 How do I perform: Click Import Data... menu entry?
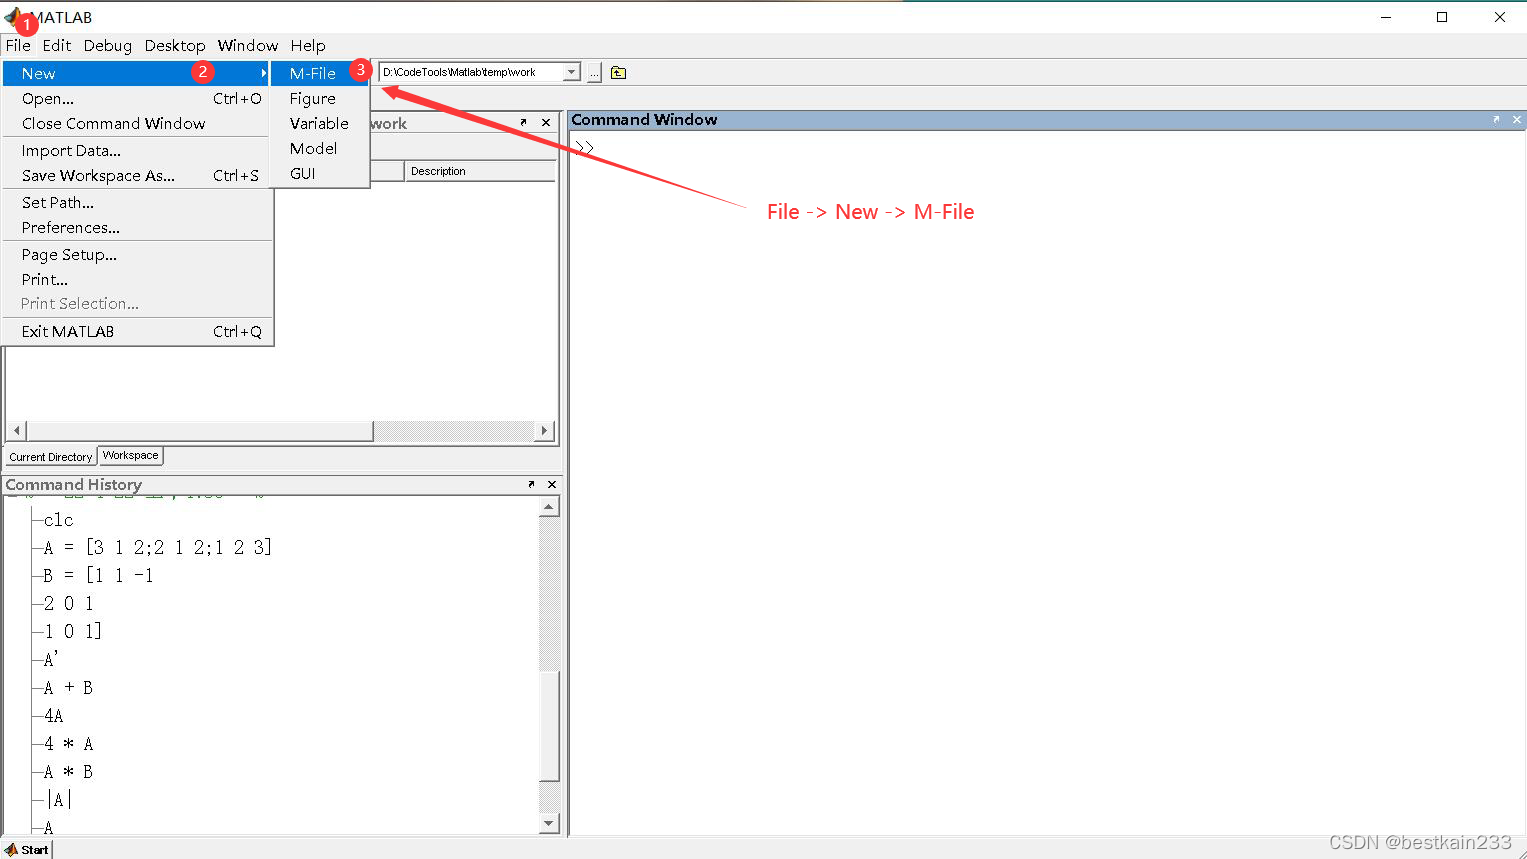click(137, 150)
